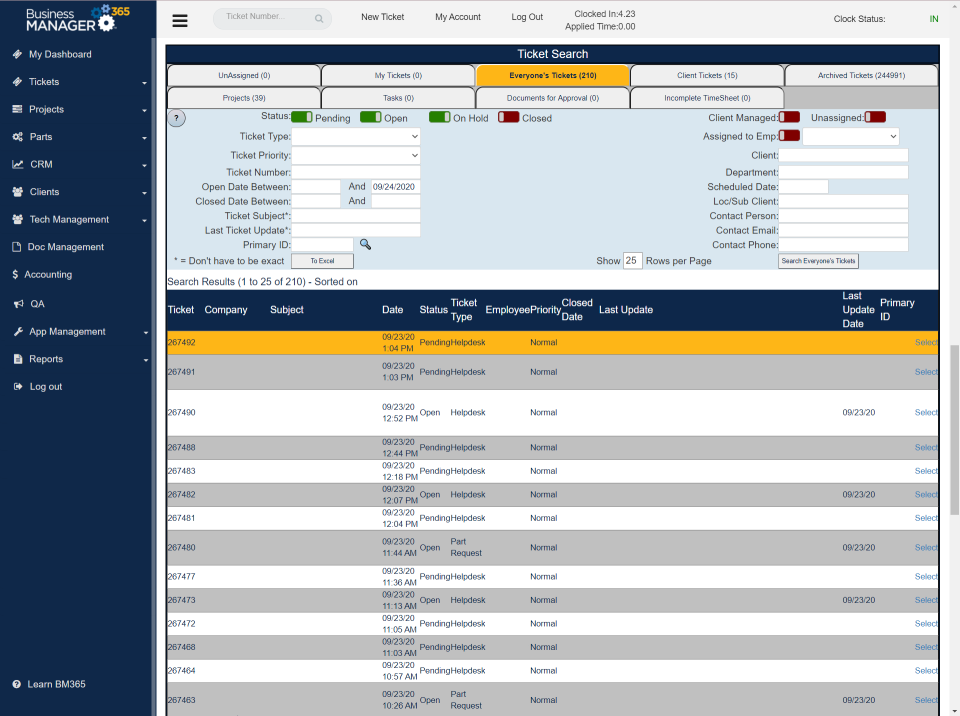Open the Ticket Type dropdown
The image size is (960, 716).
[x=356, y=136]
